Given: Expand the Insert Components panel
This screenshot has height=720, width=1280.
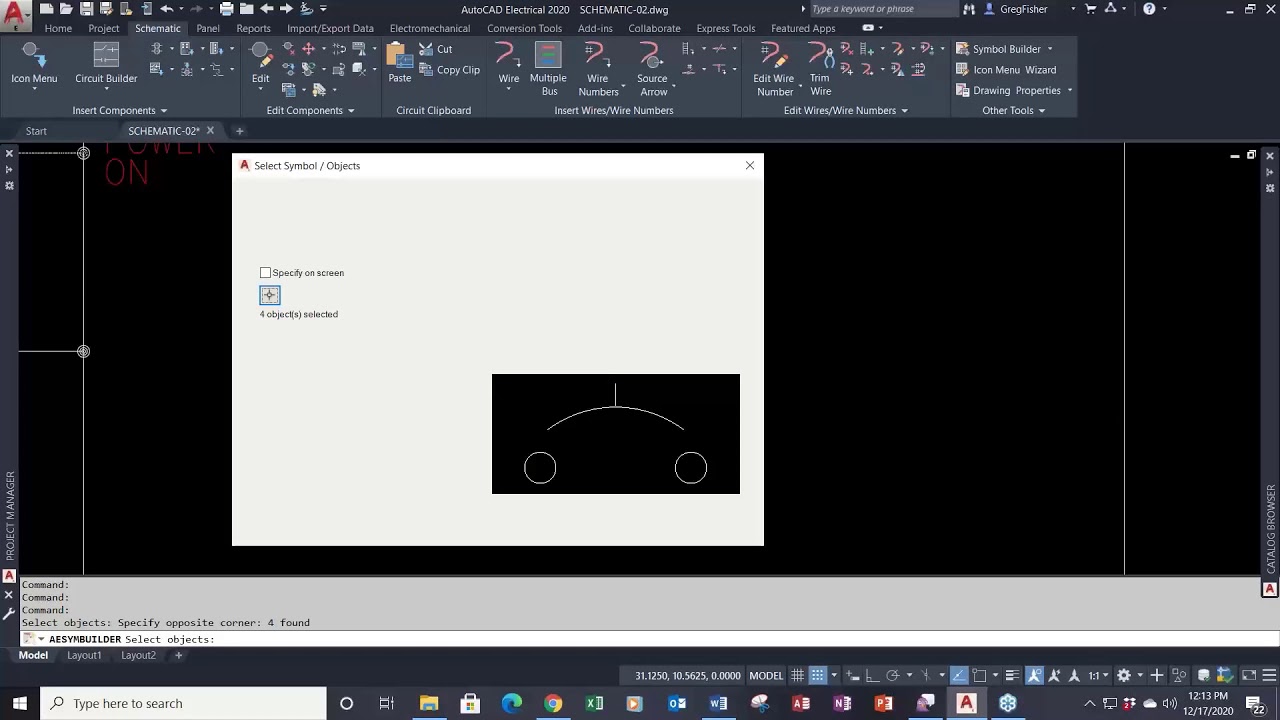Looking at the screenshot, I should coord(120,111).
